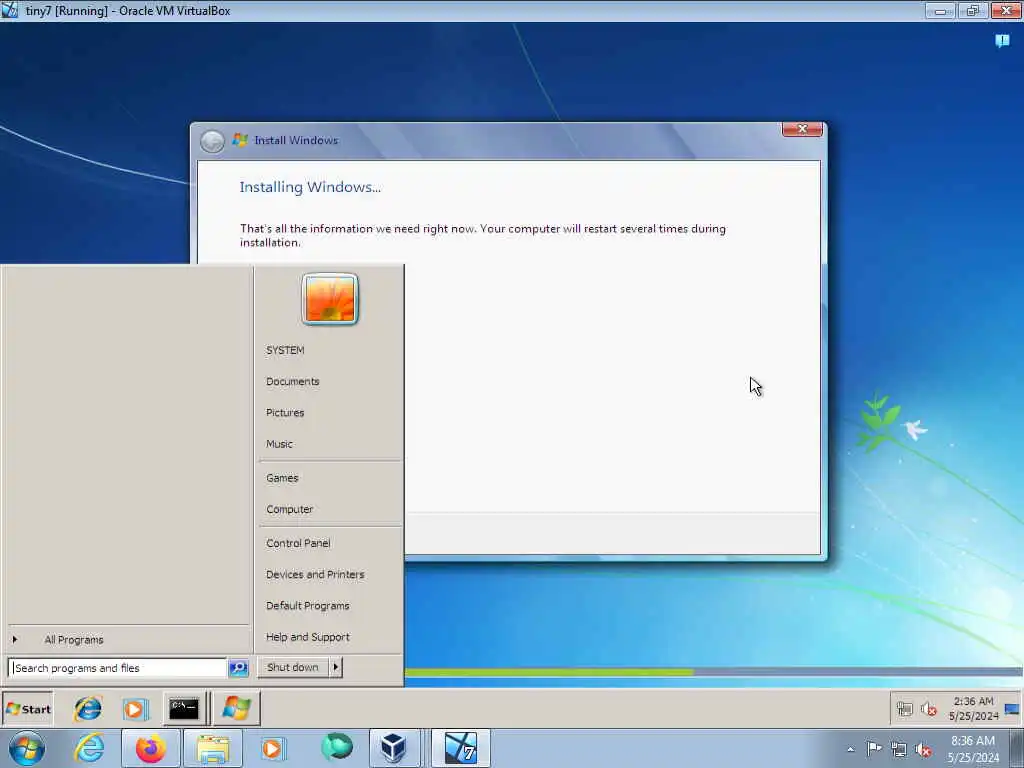Open Games from the Start menu
The height and width of the screenshot is (768, 1024).
282,478
